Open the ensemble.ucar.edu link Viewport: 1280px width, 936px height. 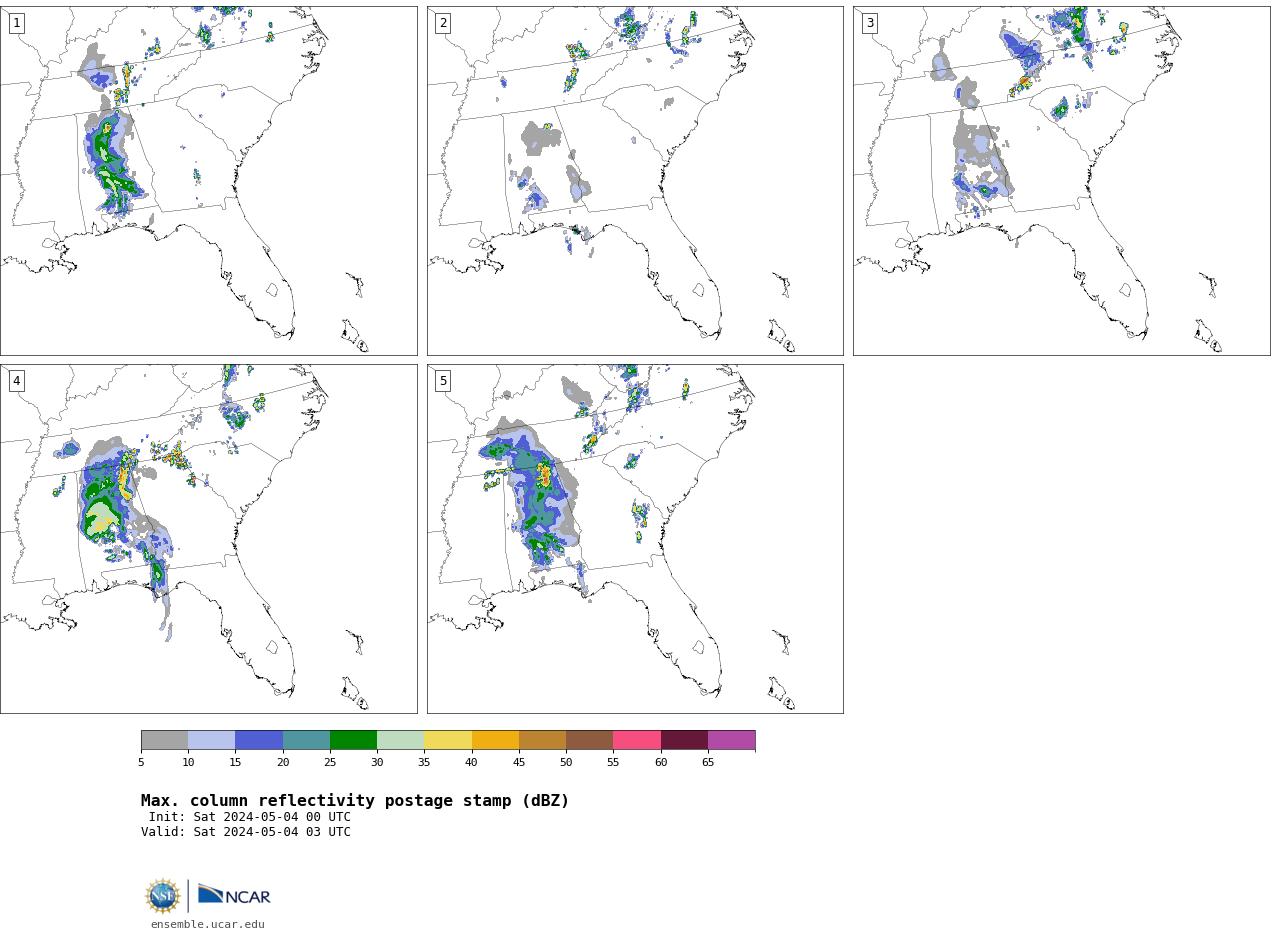click(x=208, y=925)
